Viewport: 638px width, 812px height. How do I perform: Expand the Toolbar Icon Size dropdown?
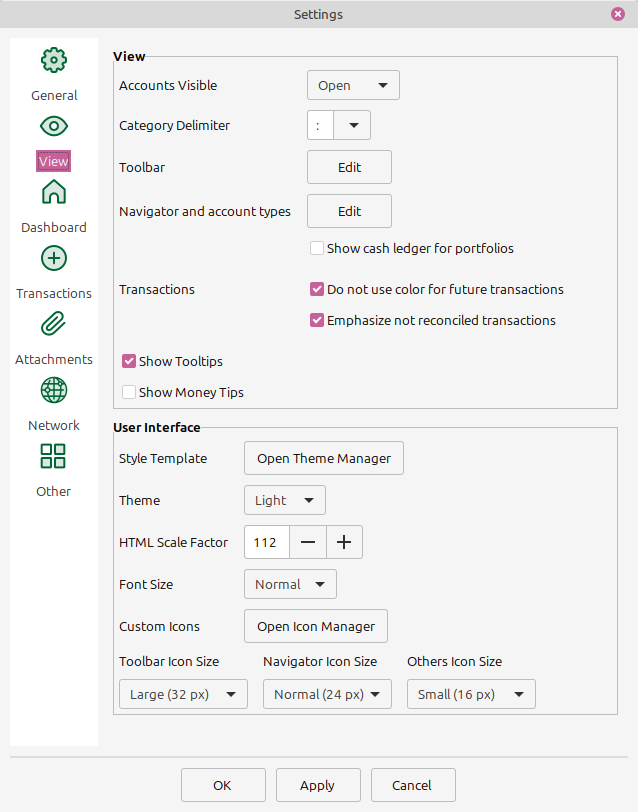(183, 694)
